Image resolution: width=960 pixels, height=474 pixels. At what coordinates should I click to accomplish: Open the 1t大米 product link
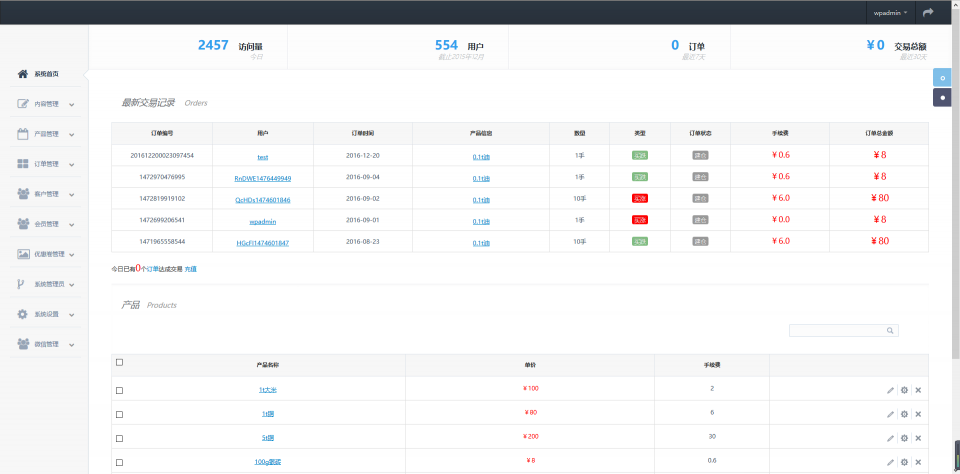coord(268,390)
